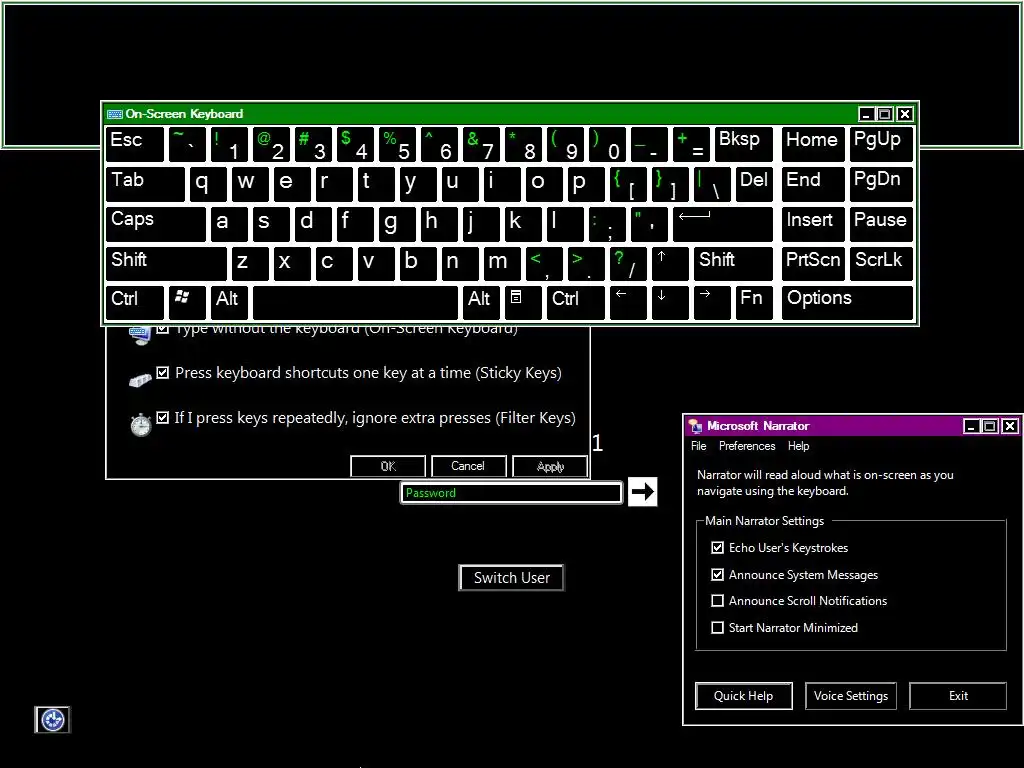Click the End key on the keyboard
This screenshot has width=1024, height=768.
point(813,184)
